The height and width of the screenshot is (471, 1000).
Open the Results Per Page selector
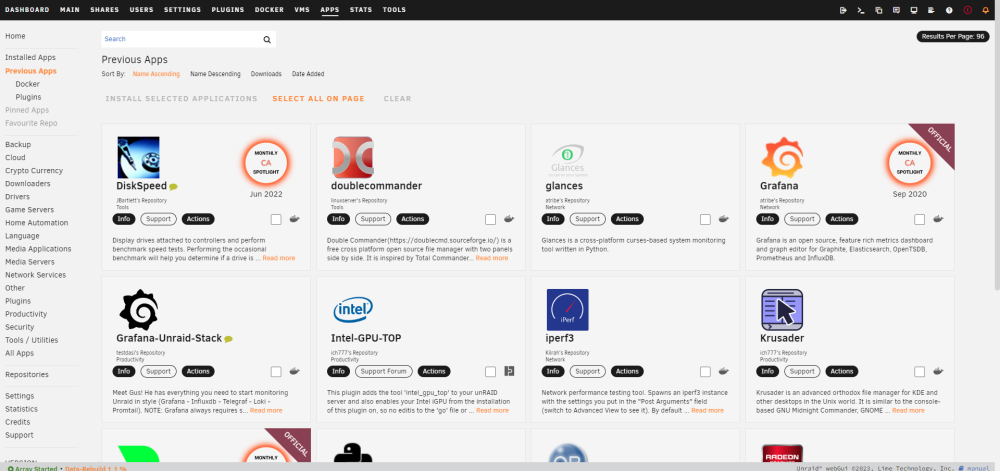click(x=953, y=36)
